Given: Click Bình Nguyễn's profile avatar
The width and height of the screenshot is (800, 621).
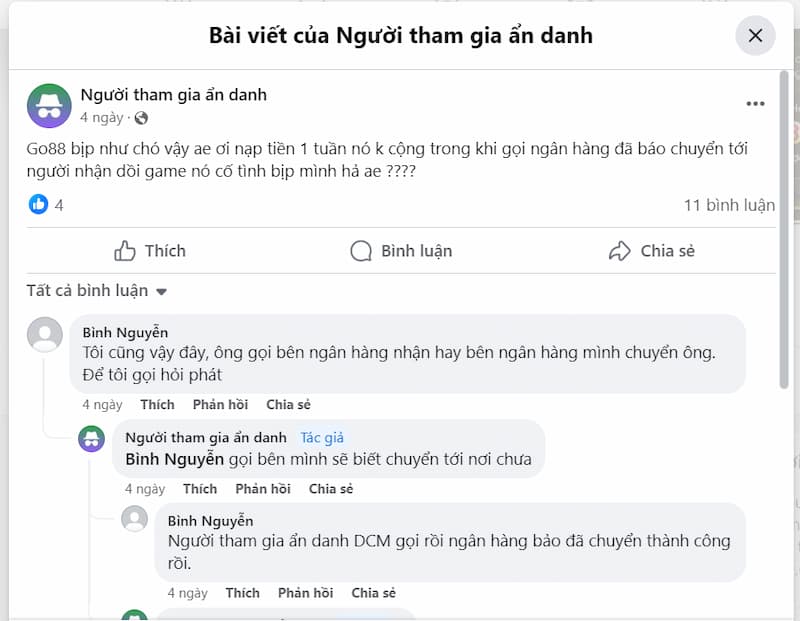Looking at the screenshot, I should (45, 335).
